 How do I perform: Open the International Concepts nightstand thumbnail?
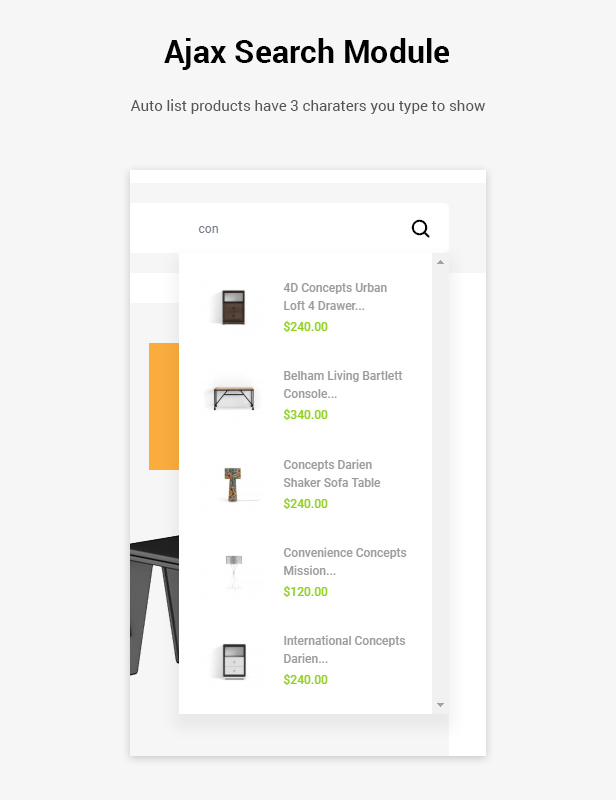coord(234,661)
